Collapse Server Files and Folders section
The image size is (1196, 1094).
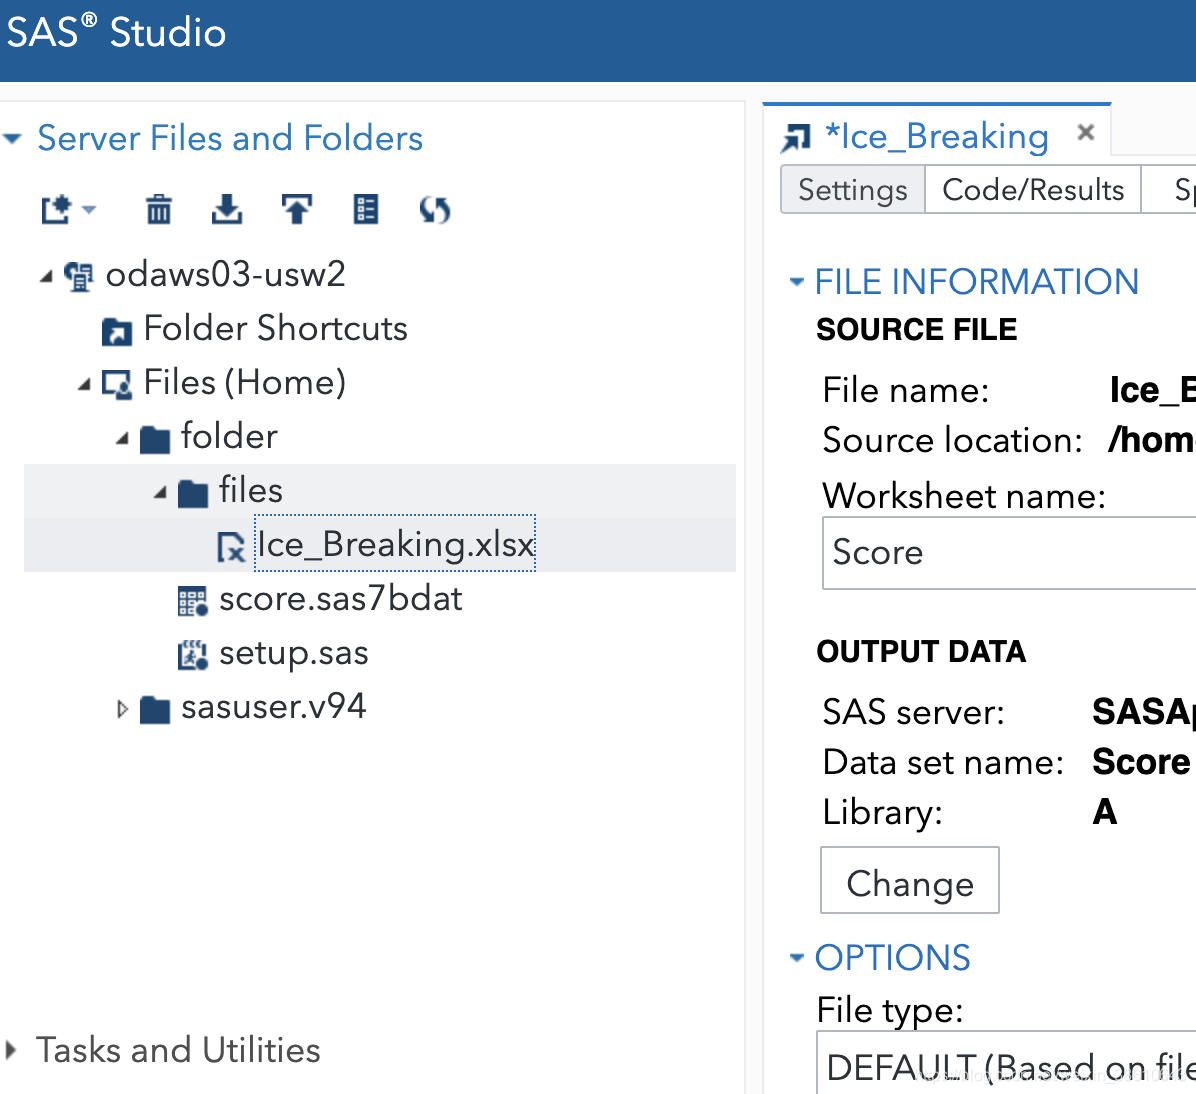[12, 139]
